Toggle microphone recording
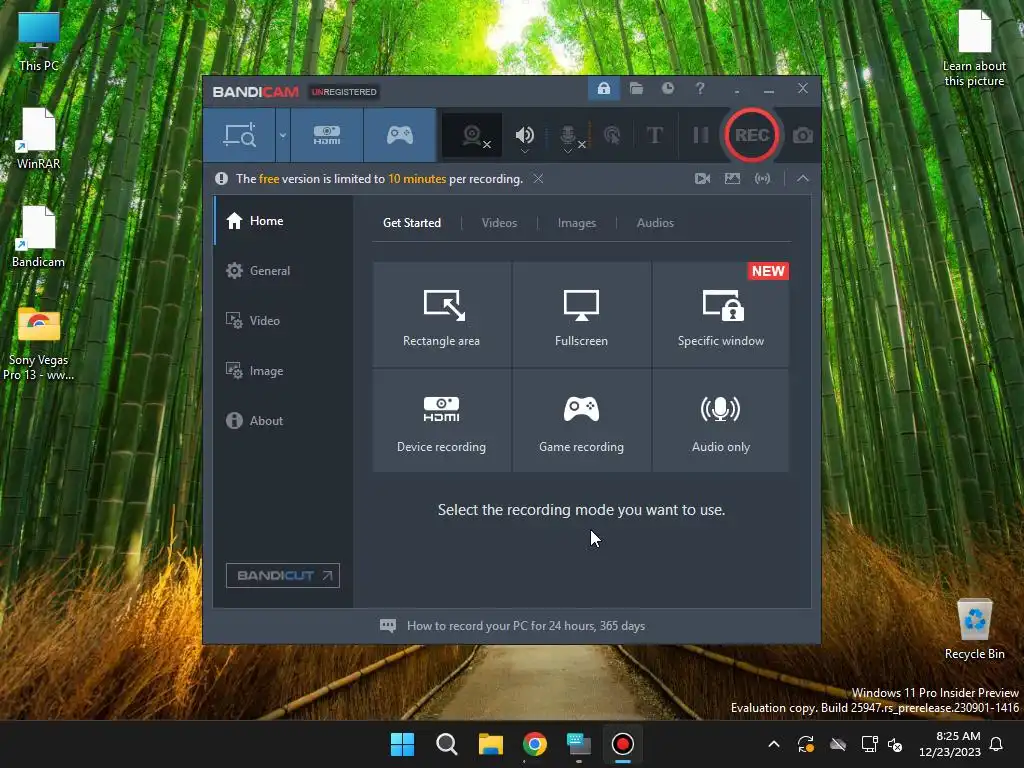The image size is (1024, 768). pos(568,135)
